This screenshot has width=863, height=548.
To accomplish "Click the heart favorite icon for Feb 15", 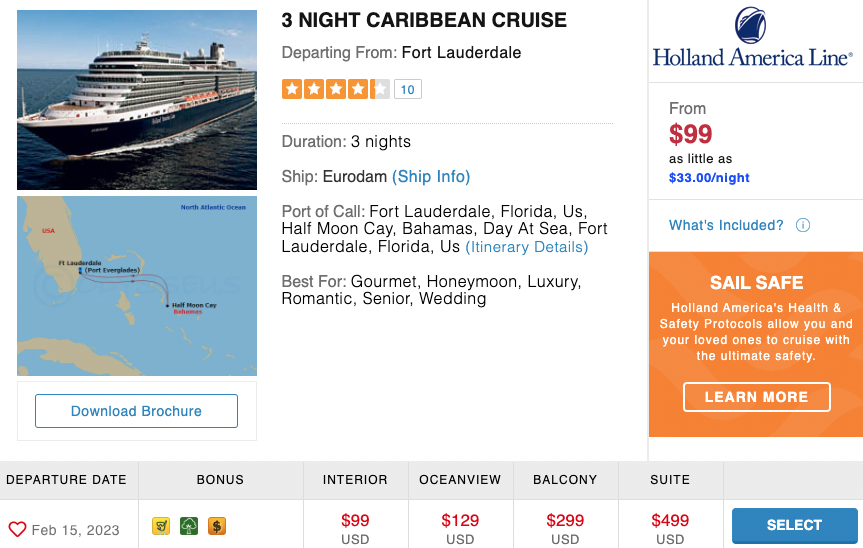I will click(17, 529).
